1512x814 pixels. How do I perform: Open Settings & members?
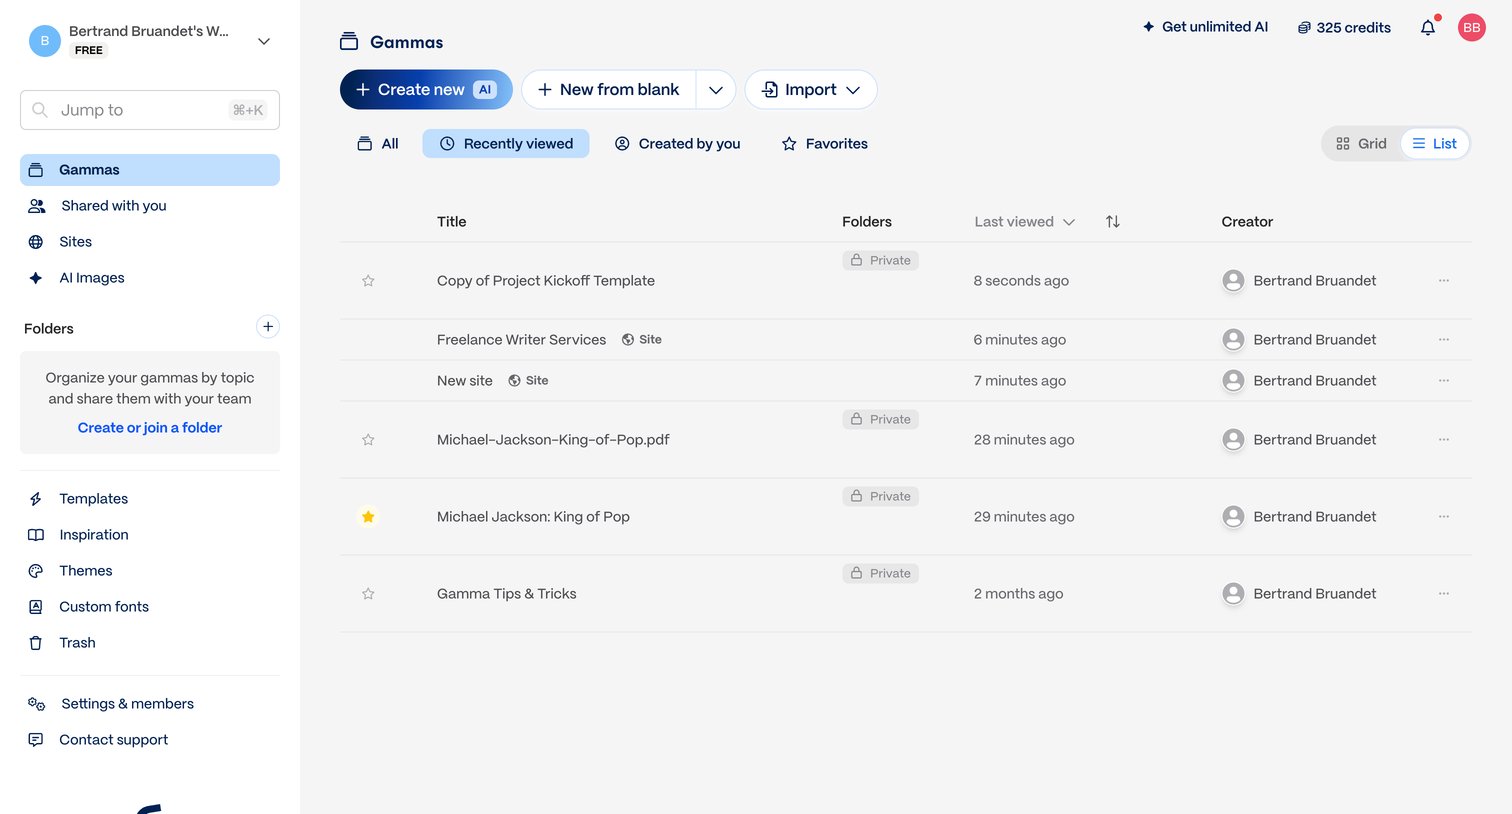coord(150,704)
